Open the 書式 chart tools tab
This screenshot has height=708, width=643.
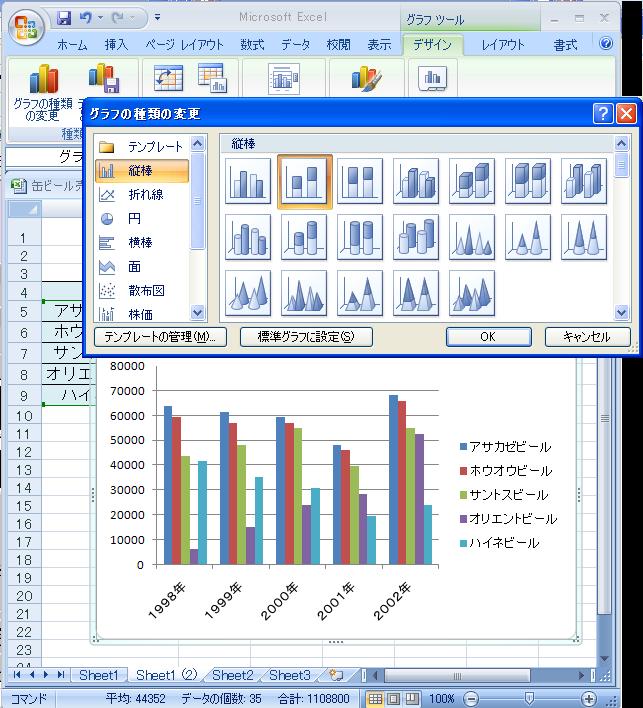[x=565, y=44]
